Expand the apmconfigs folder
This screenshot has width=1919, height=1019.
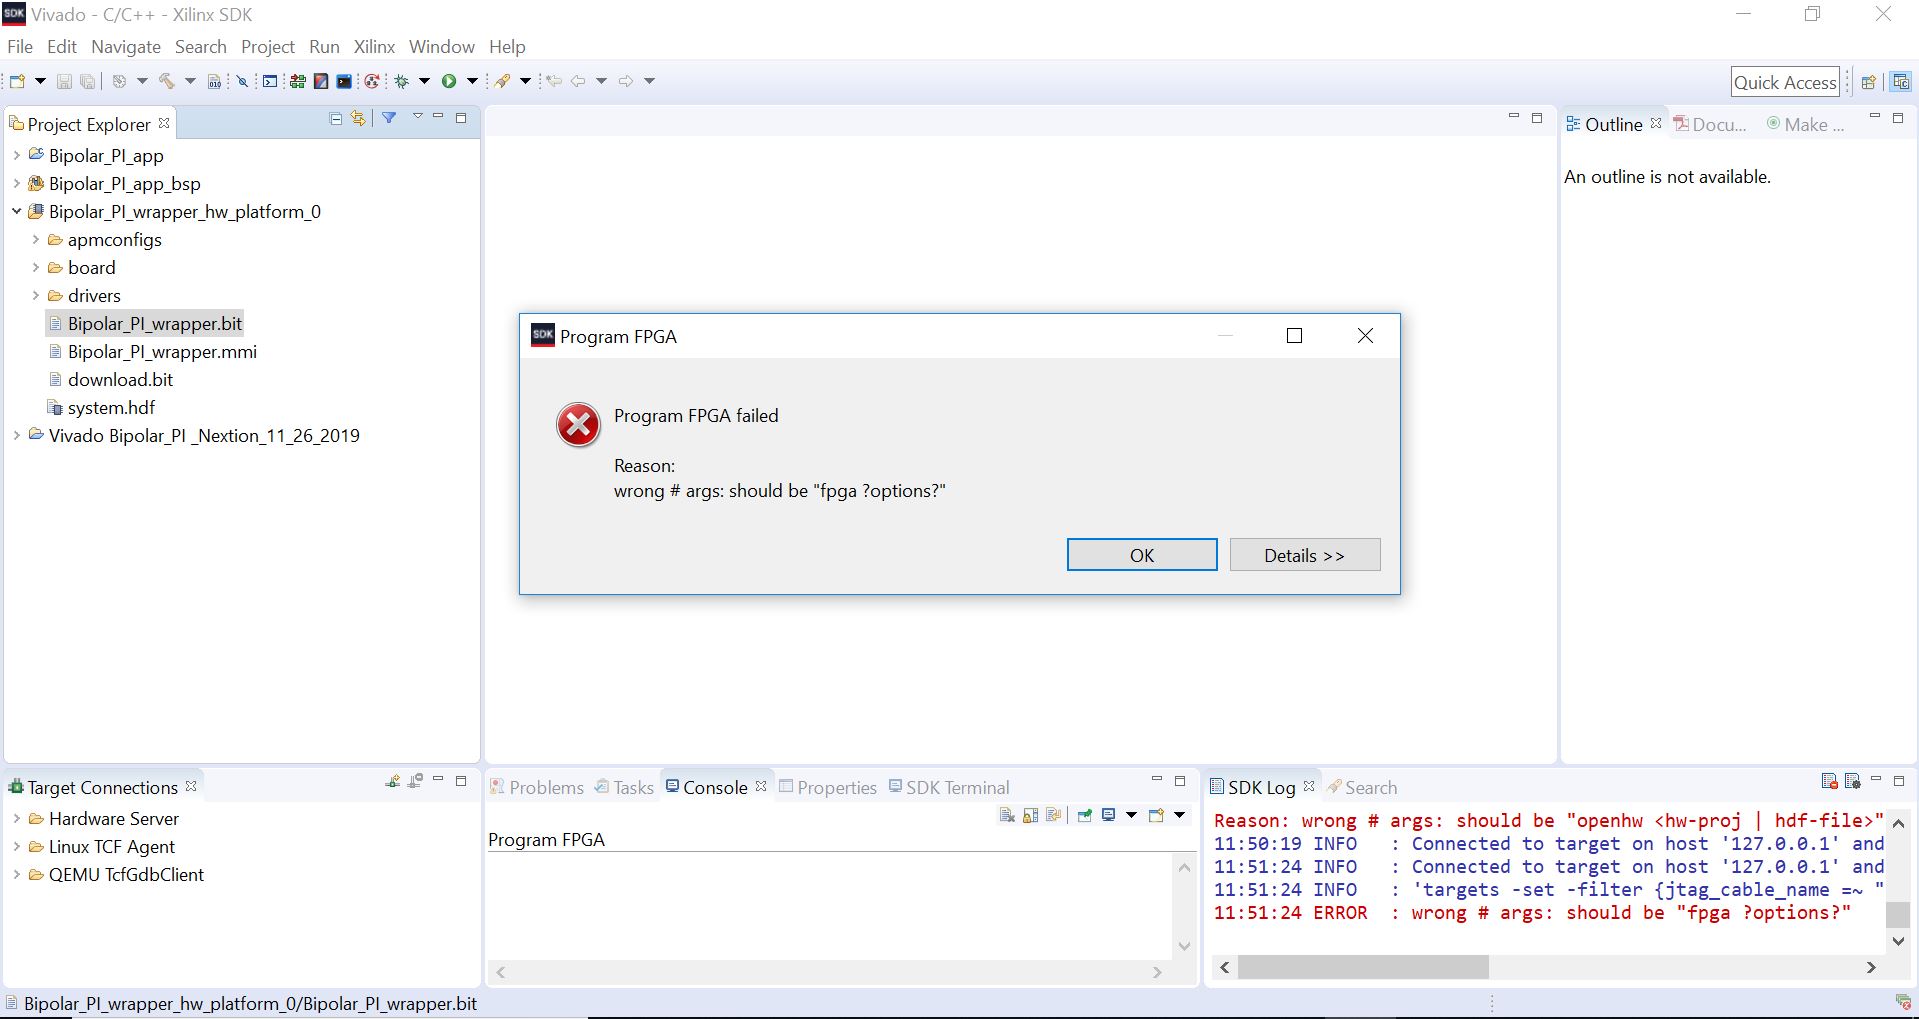point(35,239)
